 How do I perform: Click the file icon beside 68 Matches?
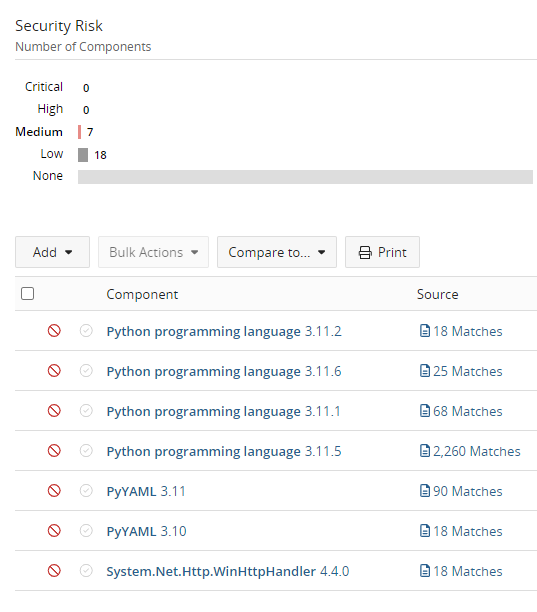(425, 411)
